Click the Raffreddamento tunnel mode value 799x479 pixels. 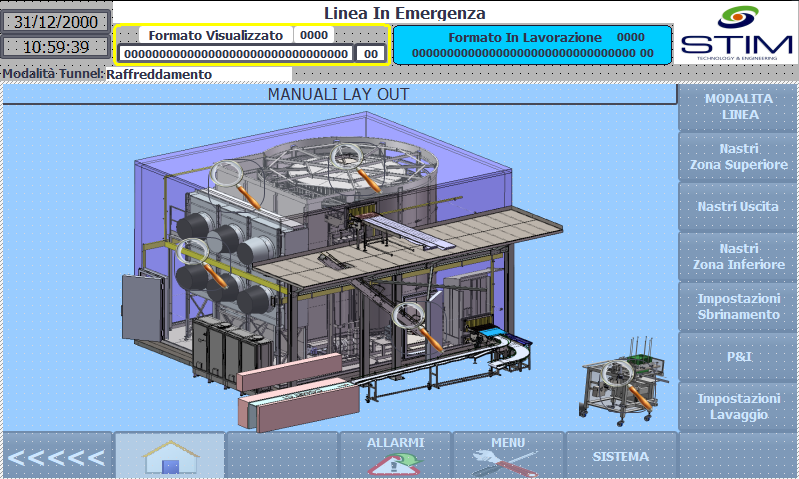click(199, 74)
